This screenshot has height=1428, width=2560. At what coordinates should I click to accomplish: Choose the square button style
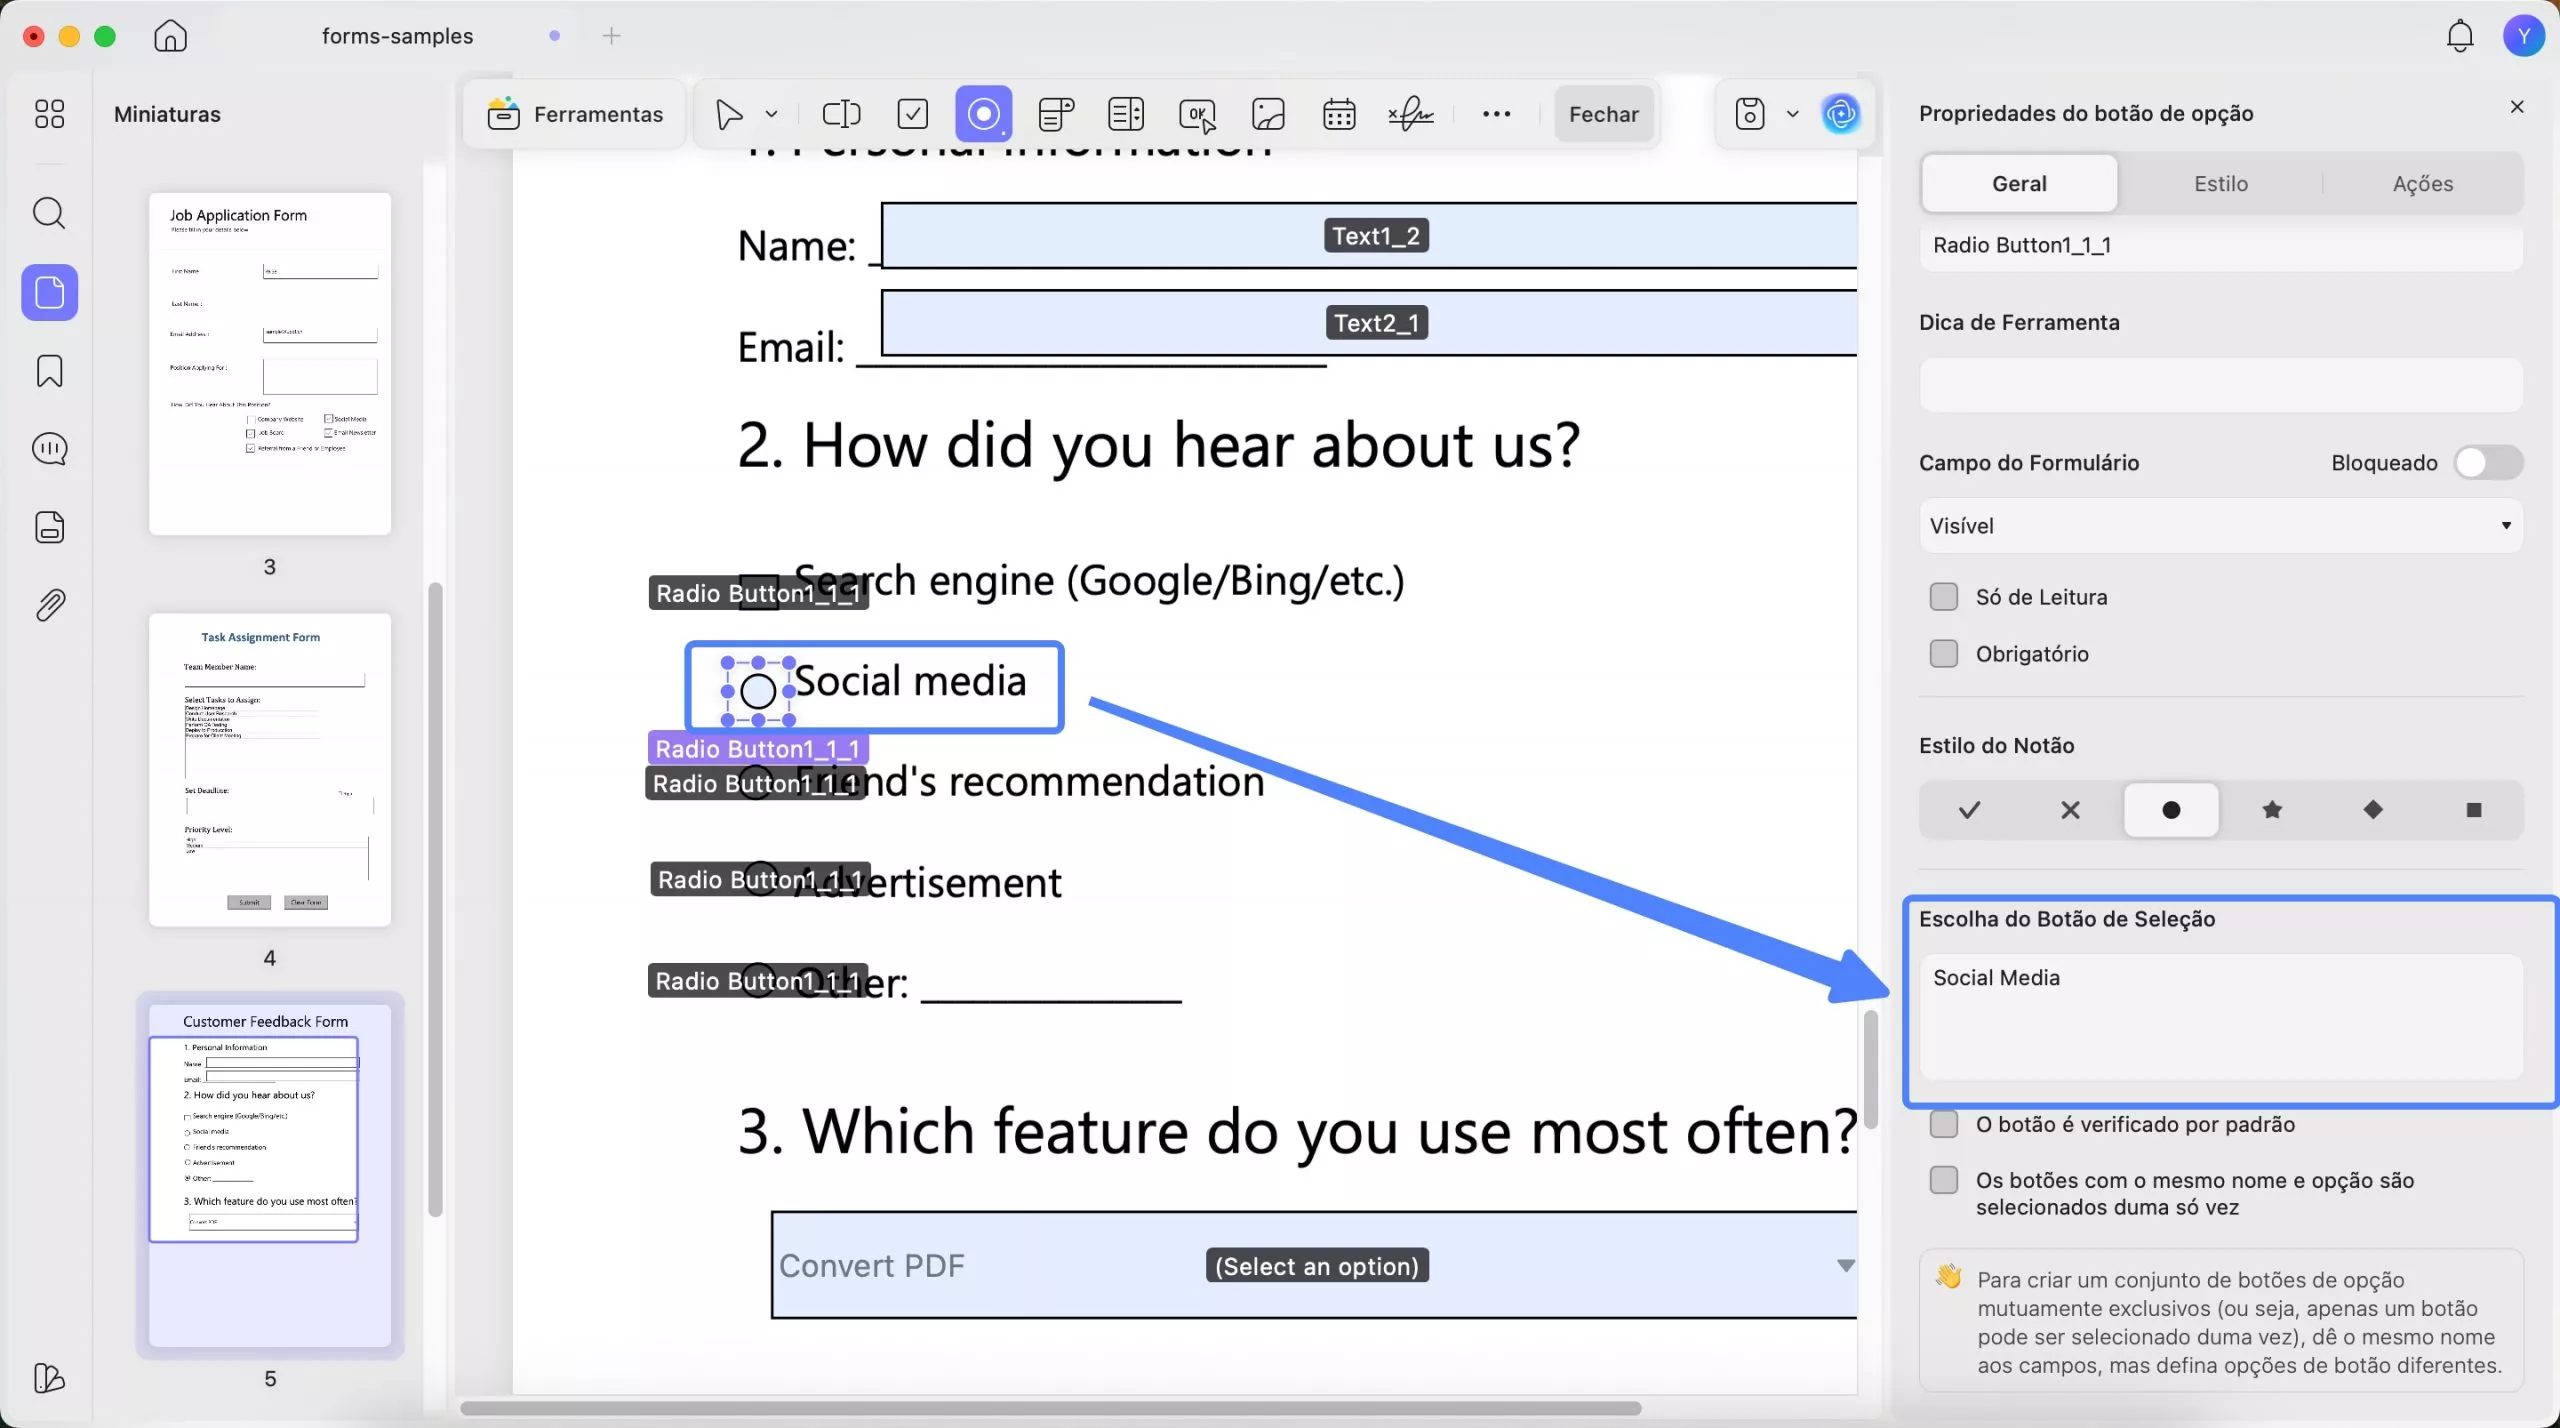pos(2474,810)
